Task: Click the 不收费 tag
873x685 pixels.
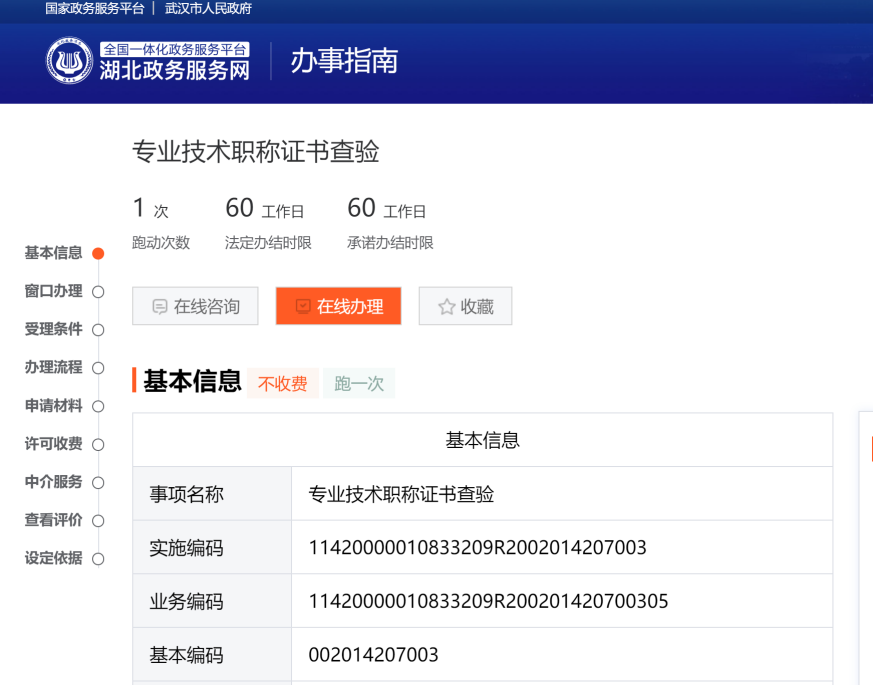Action: click(283, 384)
